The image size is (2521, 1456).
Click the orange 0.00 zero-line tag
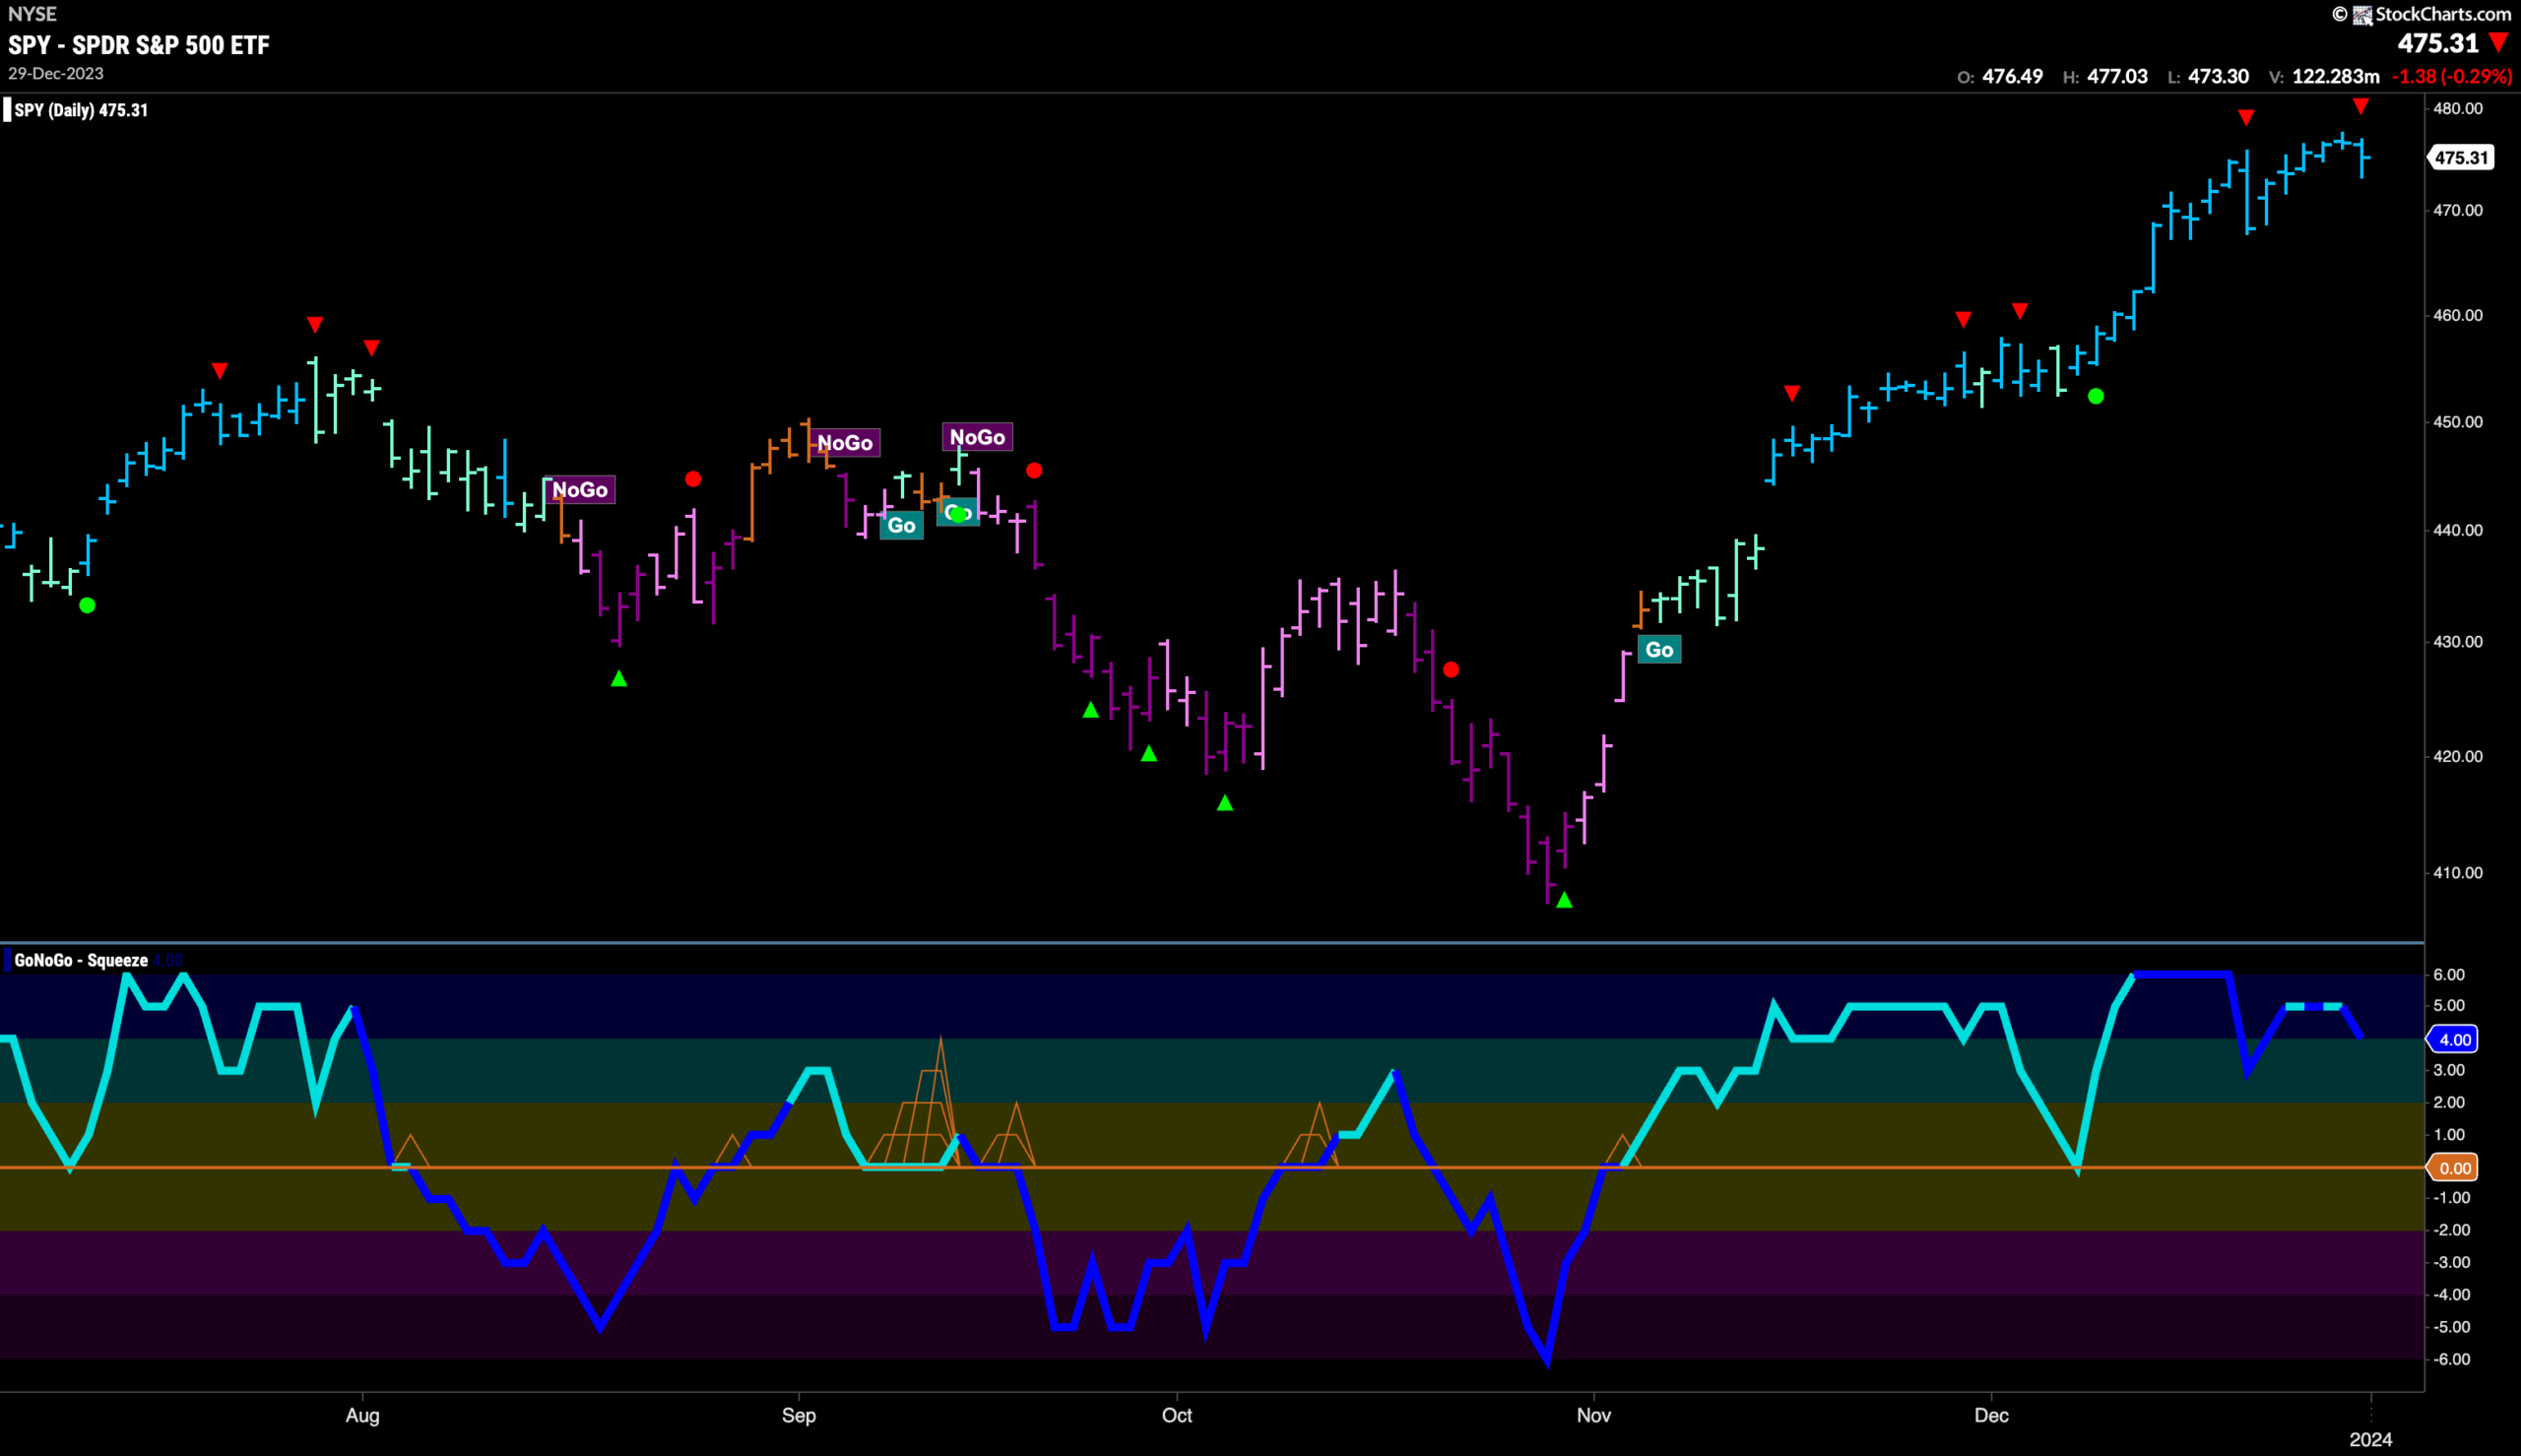point(2454,1168)
